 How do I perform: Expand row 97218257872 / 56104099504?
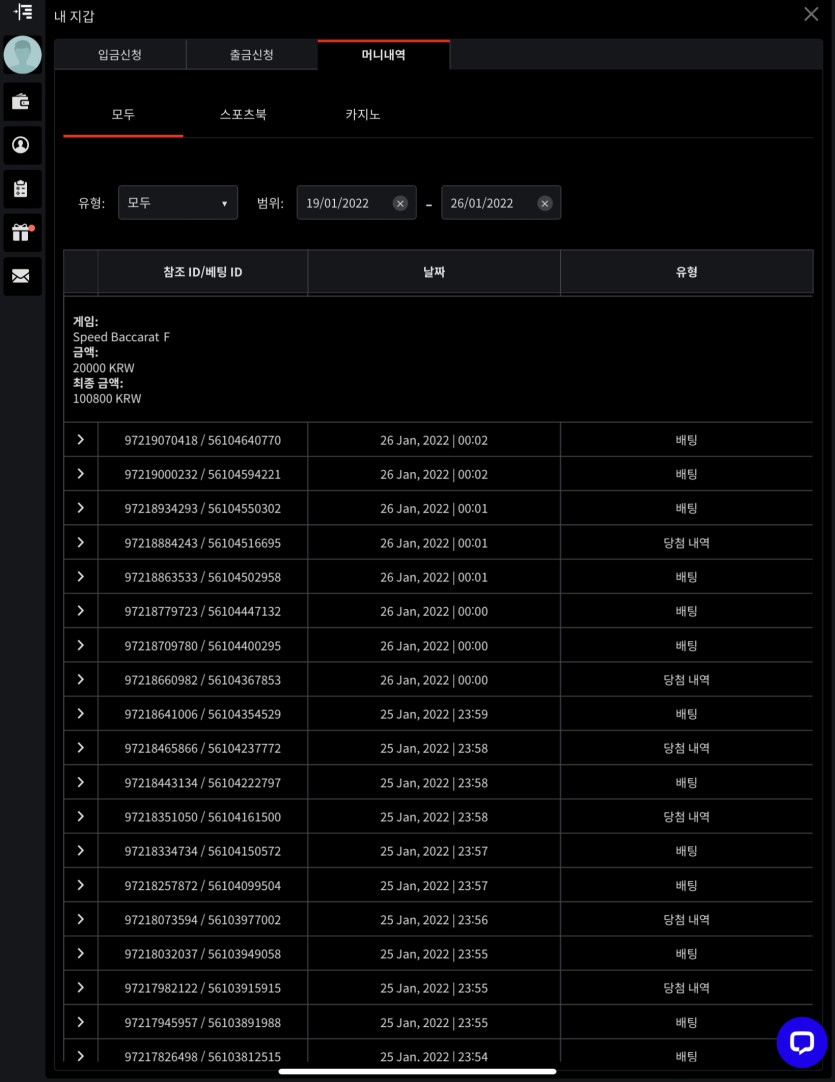pos(81,885)
